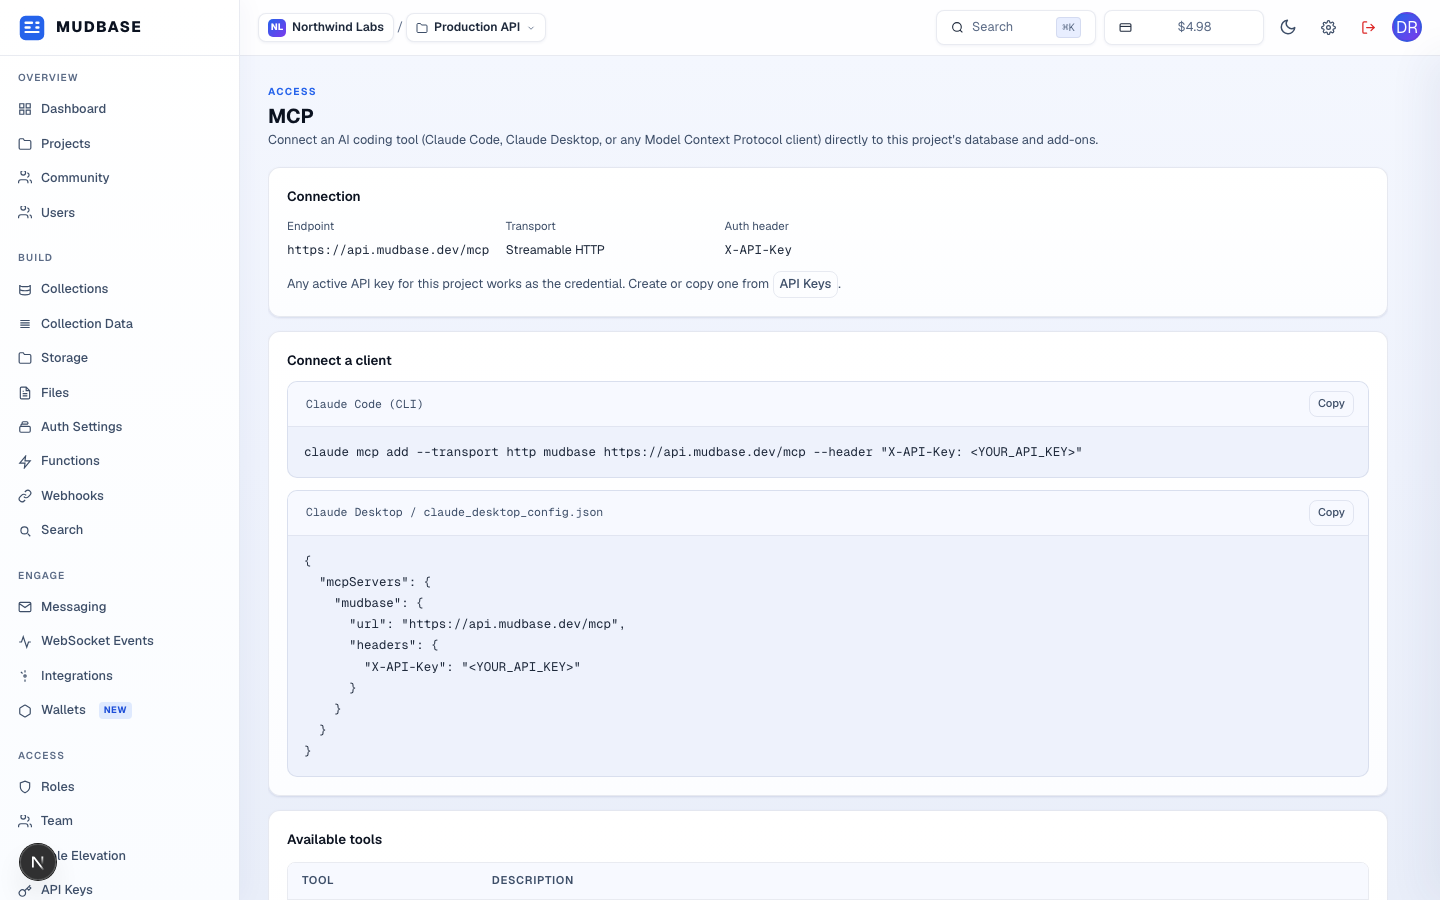Click the Projects folder icon

[x=25, y=144]
